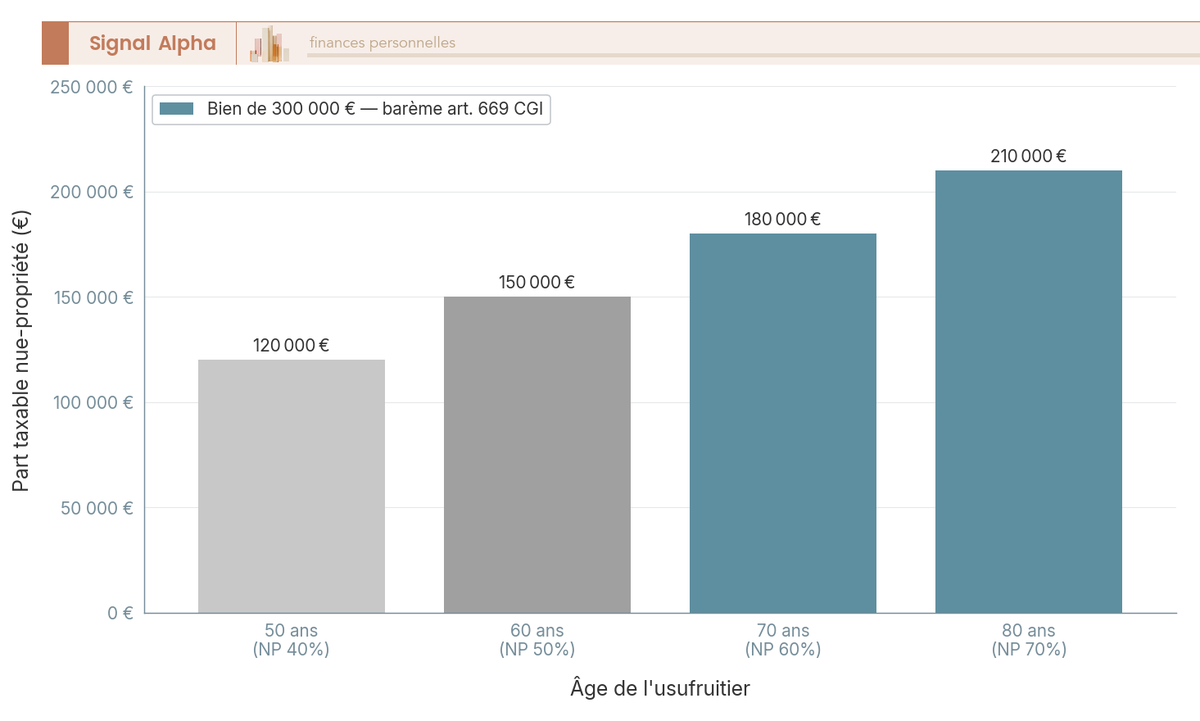1200x721 pixels.
Task: Click the 150 000 € value label
Action: [537, 282]
